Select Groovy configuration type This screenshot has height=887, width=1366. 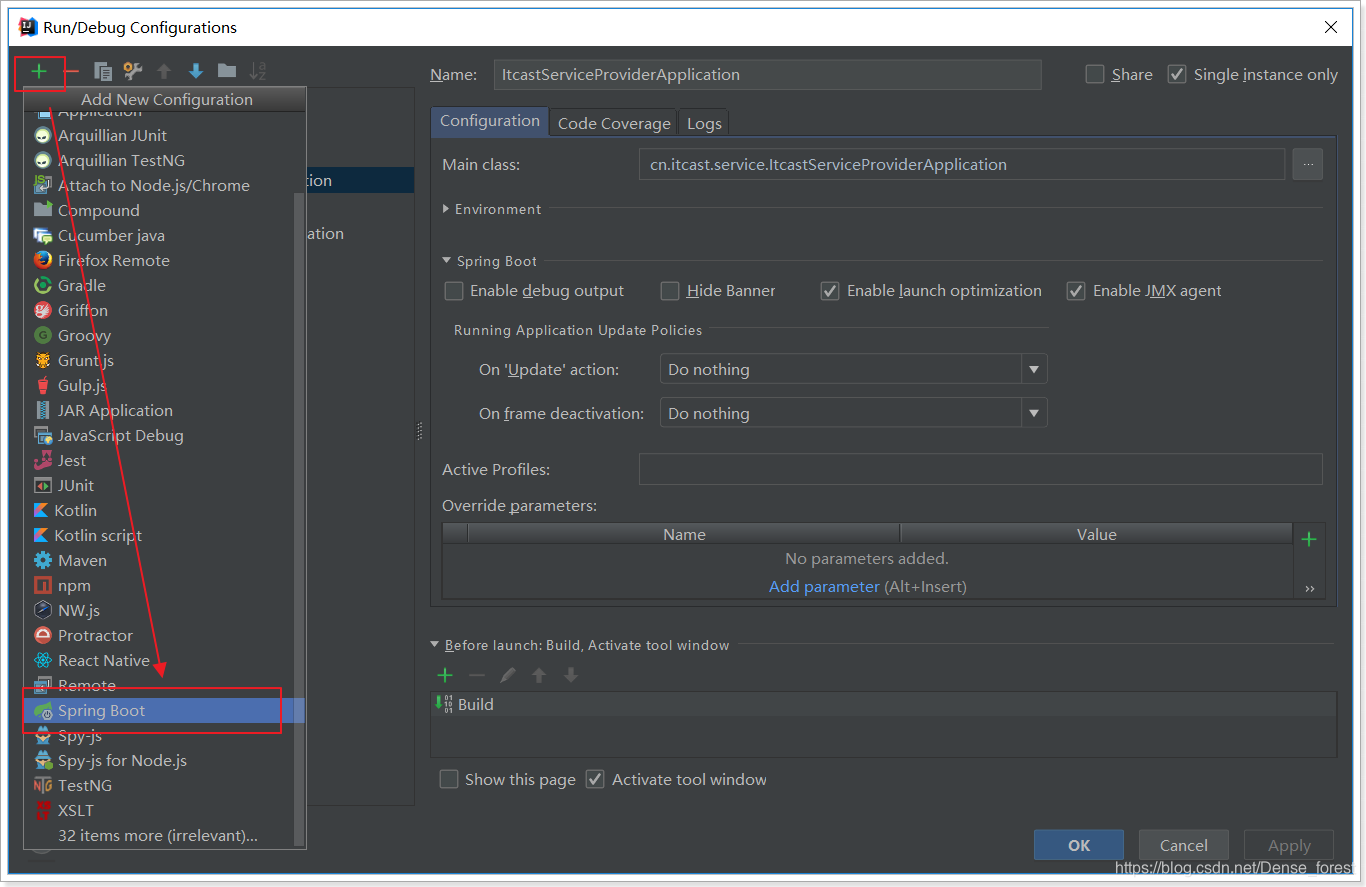pos(159,336)
